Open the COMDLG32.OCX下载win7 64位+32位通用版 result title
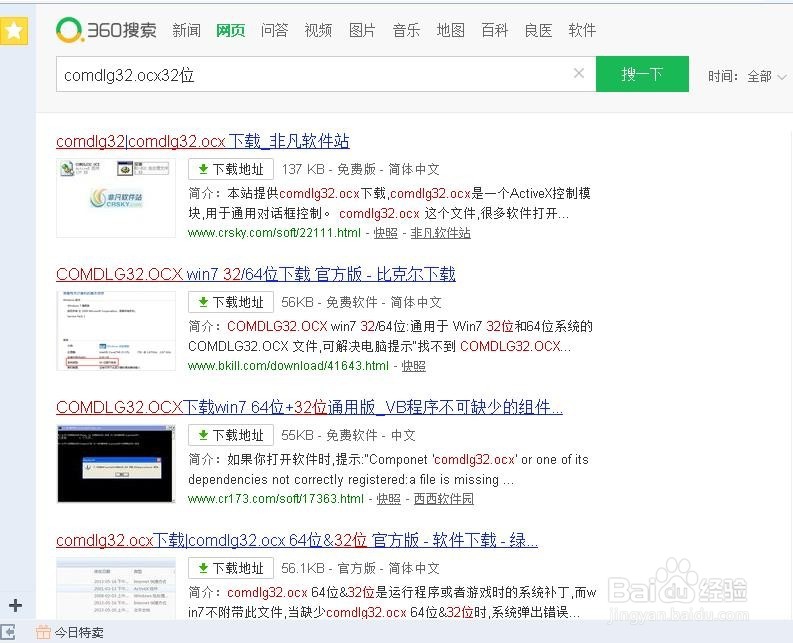Image resolution: width=793 pixels, height=643 pixels. pos(310,407)
